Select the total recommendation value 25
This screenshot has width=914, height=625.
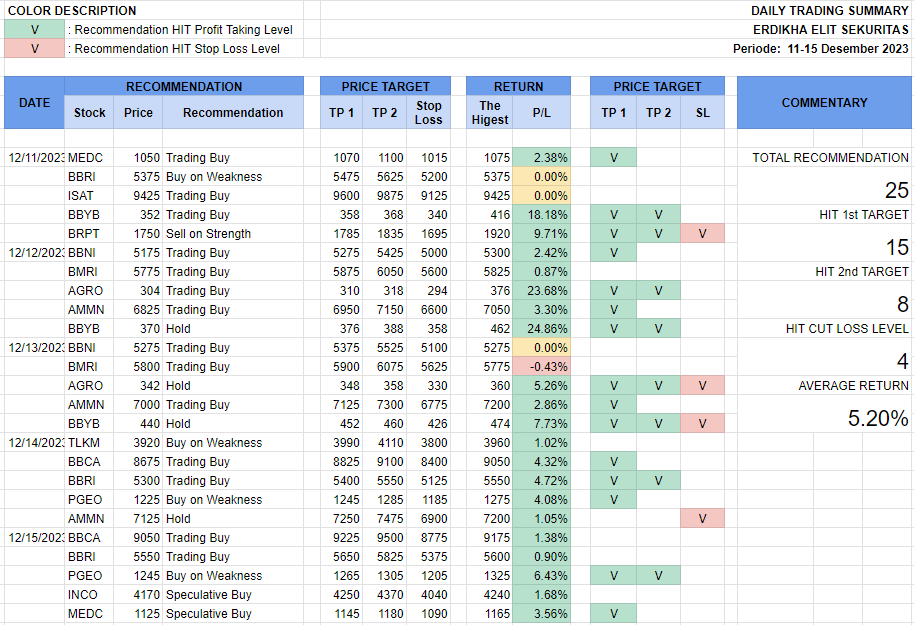[x=895, y=191]
